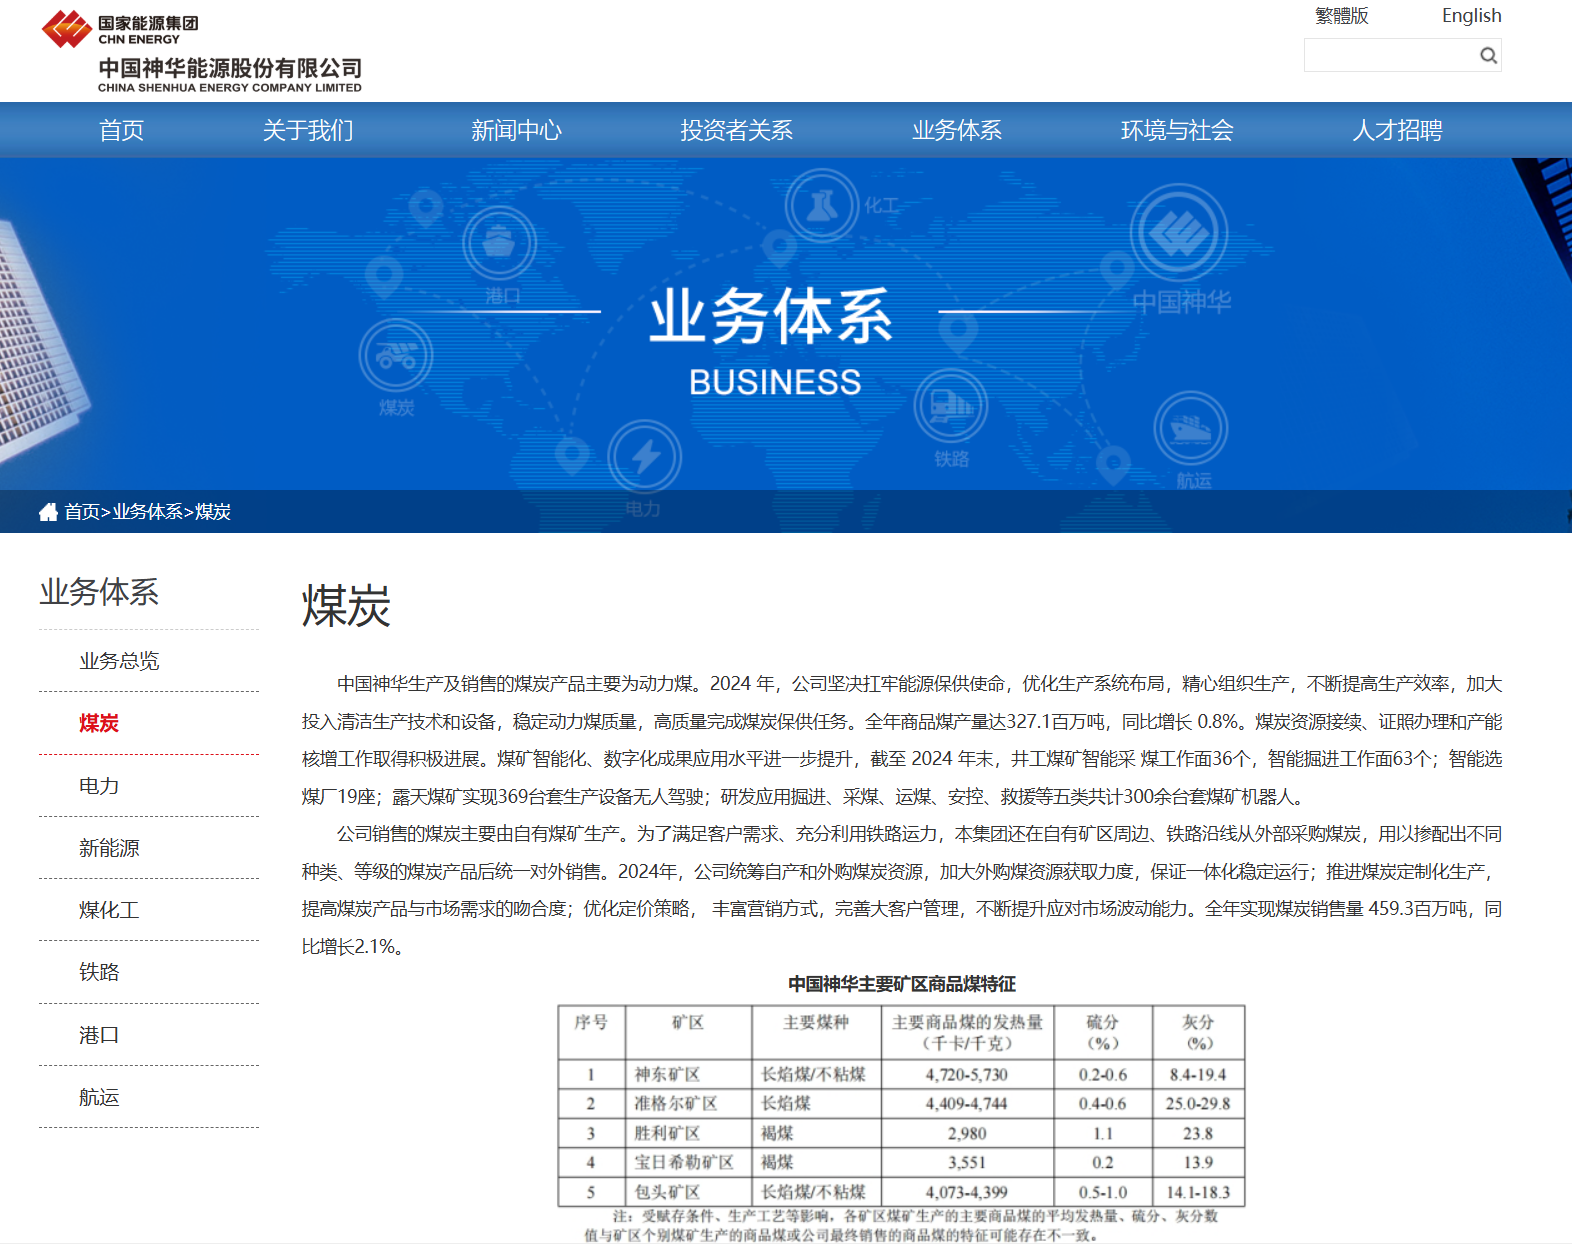Click the 铁路 train icon in banner
The width and height of the screenshot is (1572, 1246).
click(x=951, y=405)
